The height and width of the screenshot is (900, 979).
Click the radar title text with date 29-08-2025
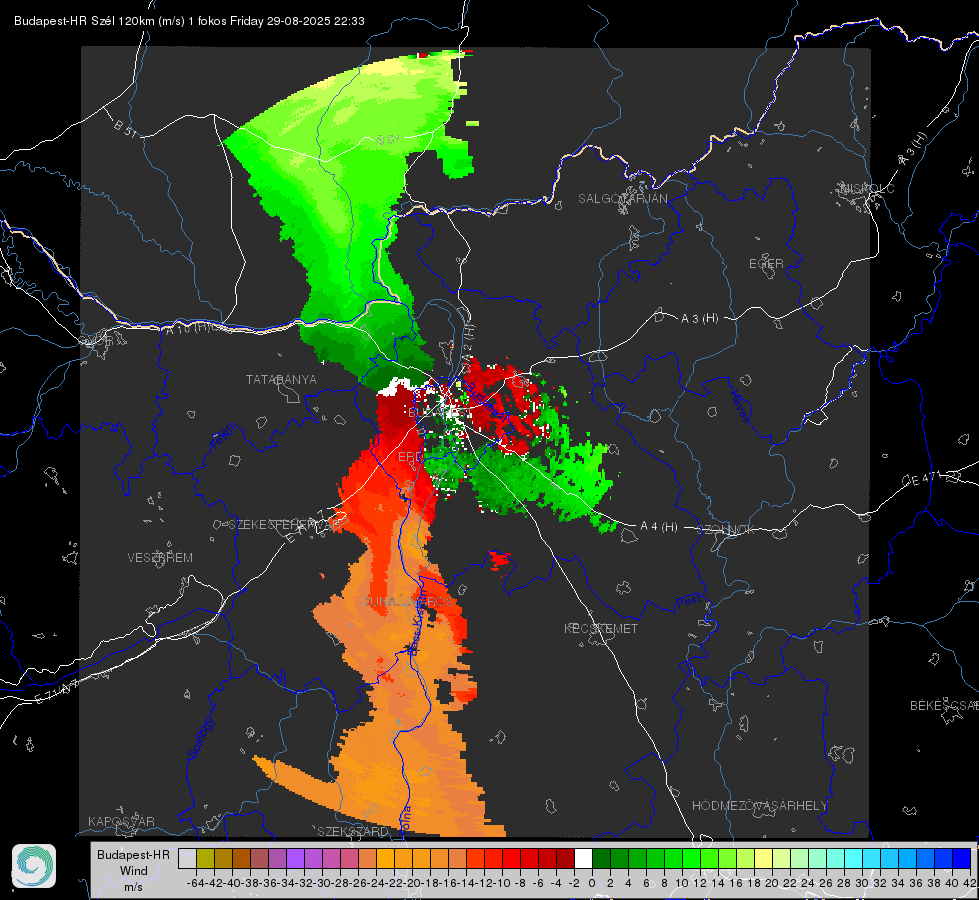click(x=189, y=21)
